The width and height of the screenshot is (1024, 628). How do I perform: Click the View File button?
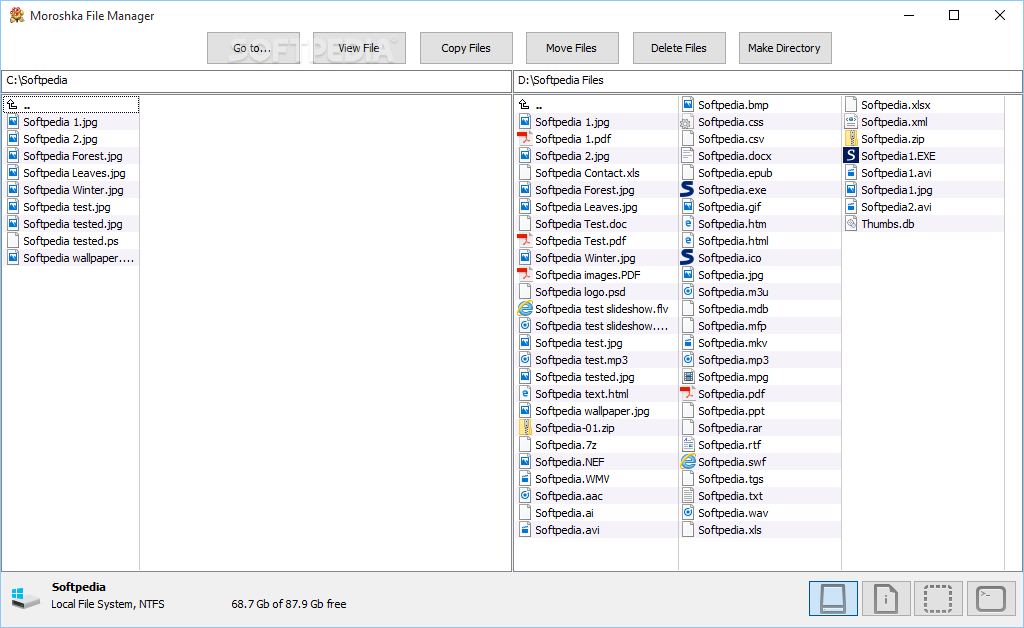coord(359,48)
